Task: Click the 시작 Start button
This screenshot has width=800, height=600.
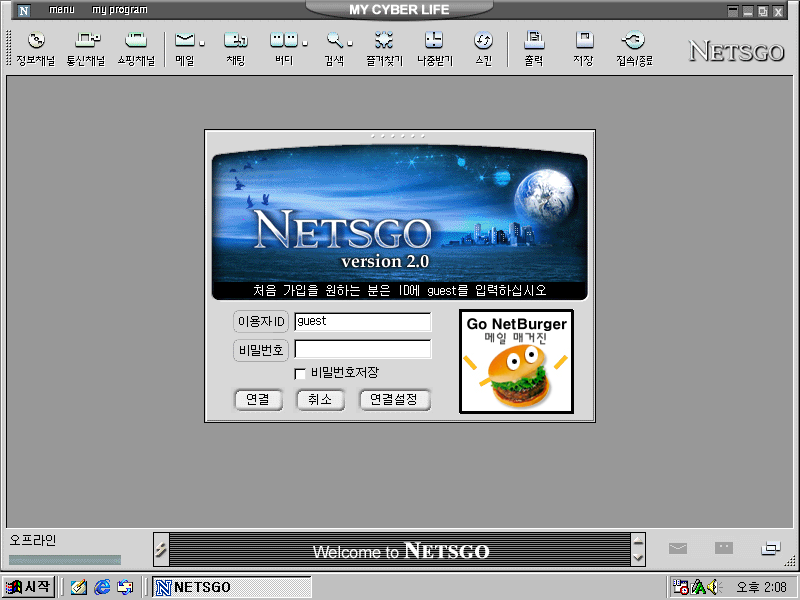Action: coord(28,587)
